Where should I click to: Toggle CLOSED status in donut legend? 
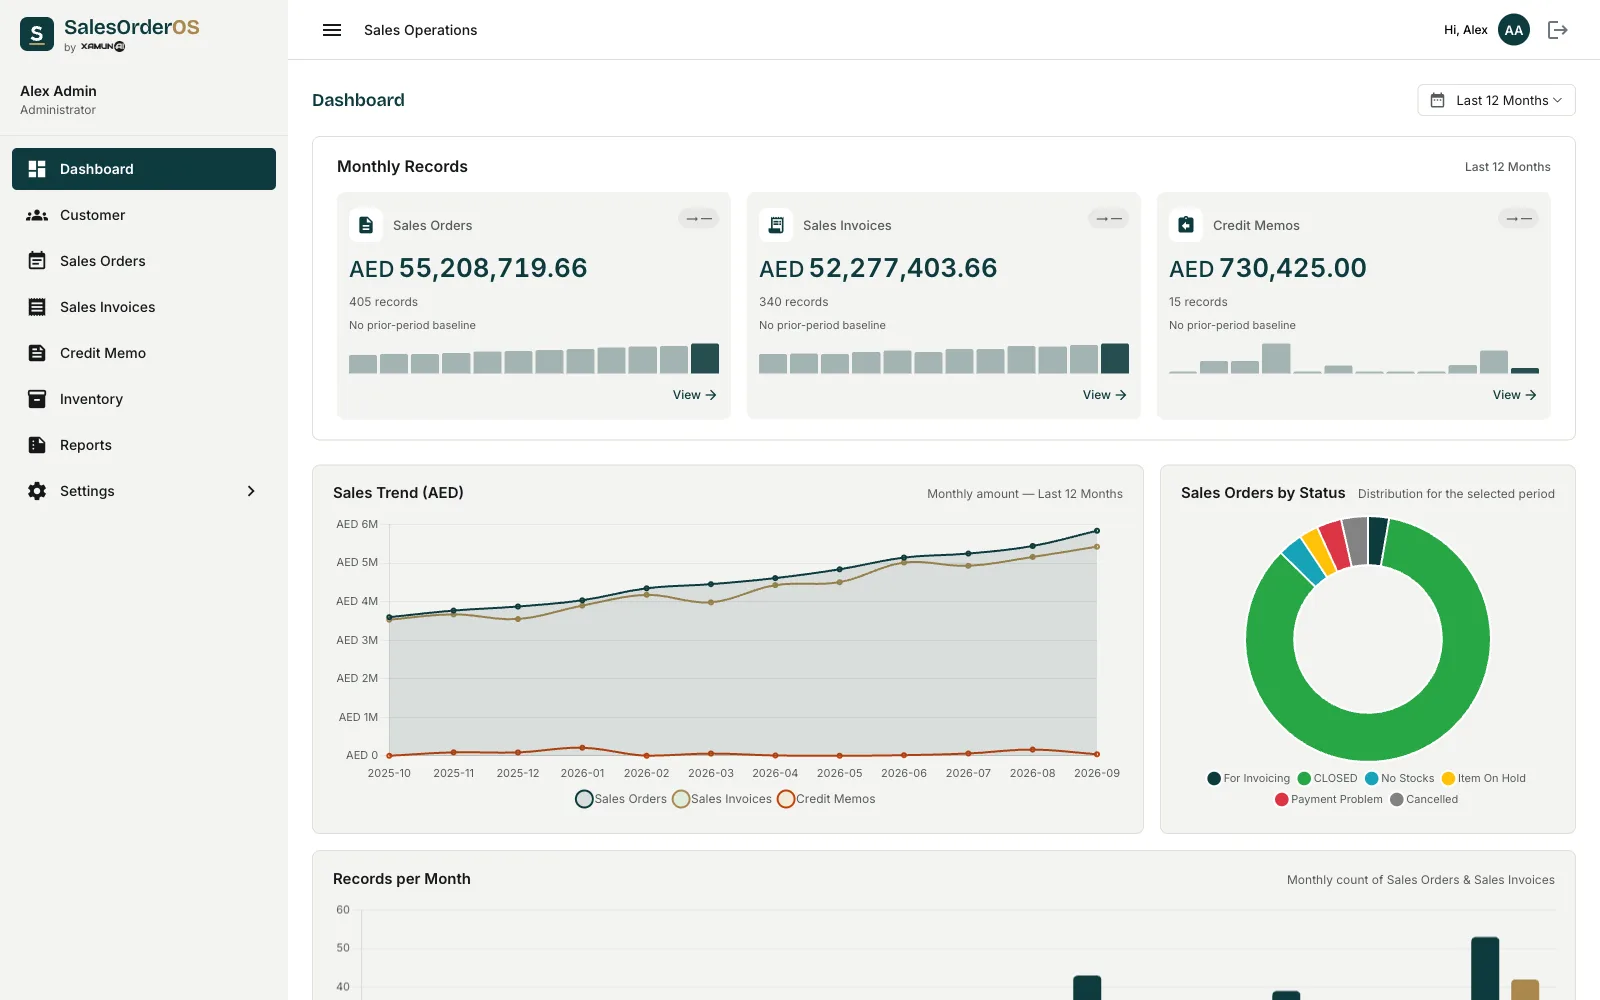click(x=1328, y=778)
